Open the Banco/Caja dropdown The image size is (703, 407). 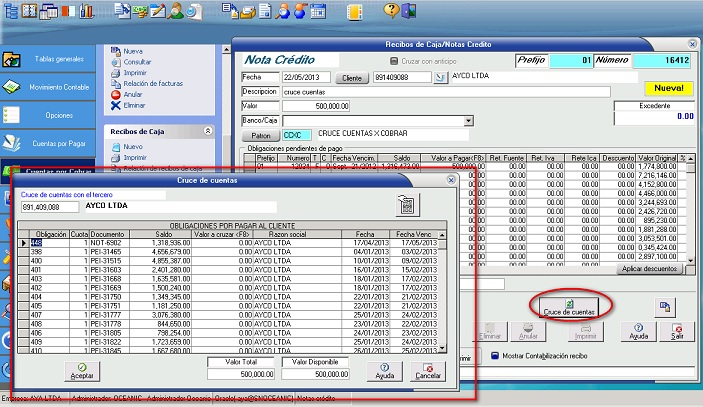coord(469,120)
